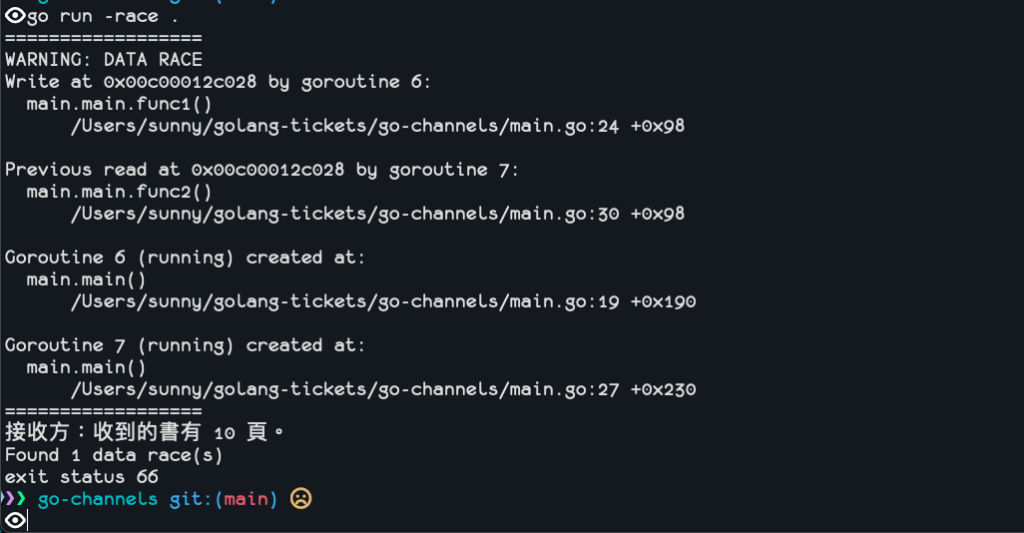Click the main.go:19 file path line
Image resolution: width=1024 pixels, height=533 pixels.
(x=383, y=301)
